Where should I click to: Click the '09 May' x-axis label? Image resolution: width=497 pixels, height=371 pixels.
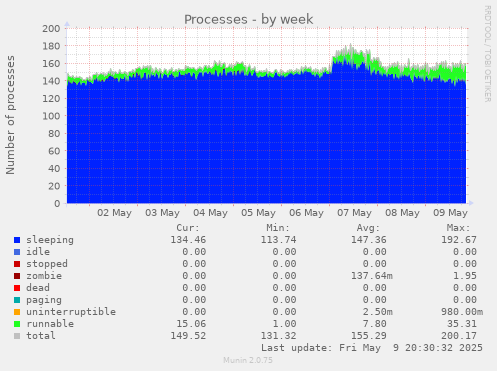tap(450, 213)
